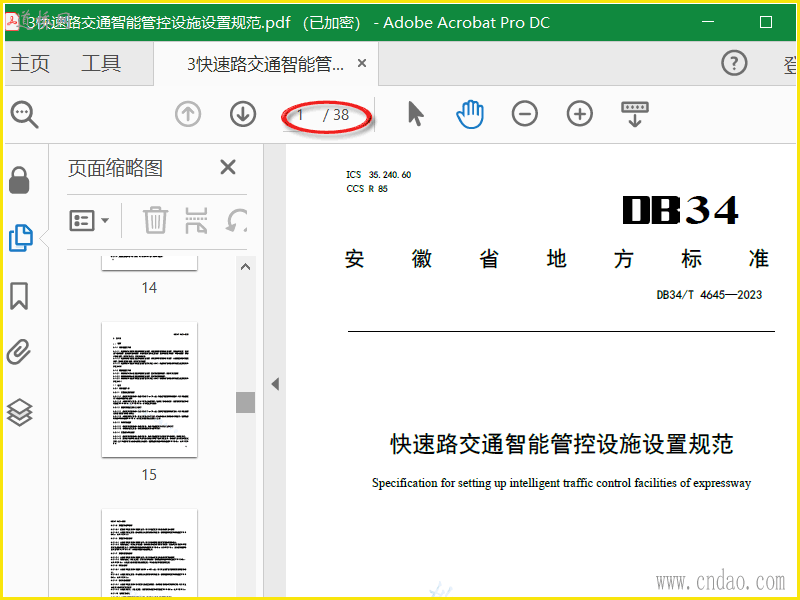Click the rotate page counterclockwise icon
800x600 pixels.
click(x=236, y=220)
